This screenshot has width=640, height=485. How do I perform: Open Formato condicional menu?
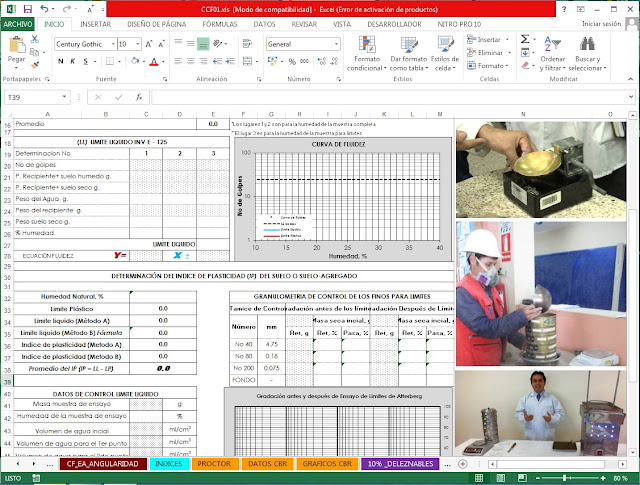tap(367, 53)
